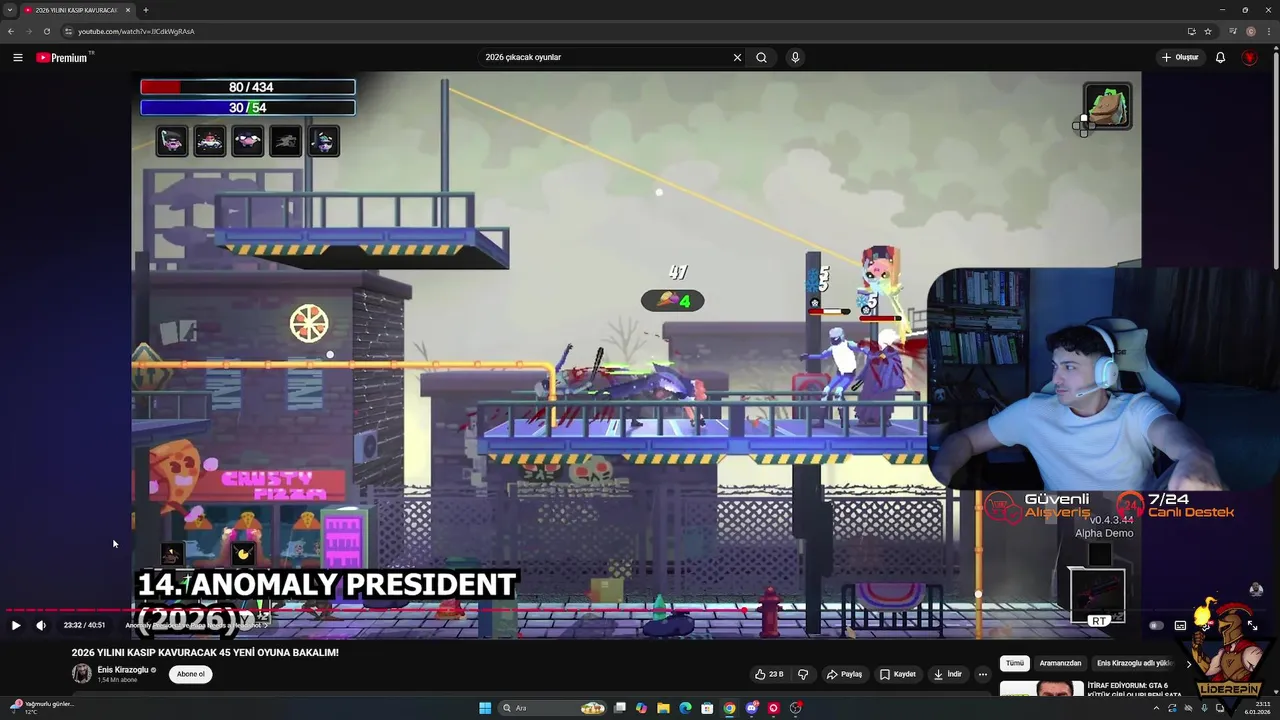Click video title 2026 YILINI KASIP KAVURACAK
The width and height of the screenshot is (1280, 720).
coord(205,652)
